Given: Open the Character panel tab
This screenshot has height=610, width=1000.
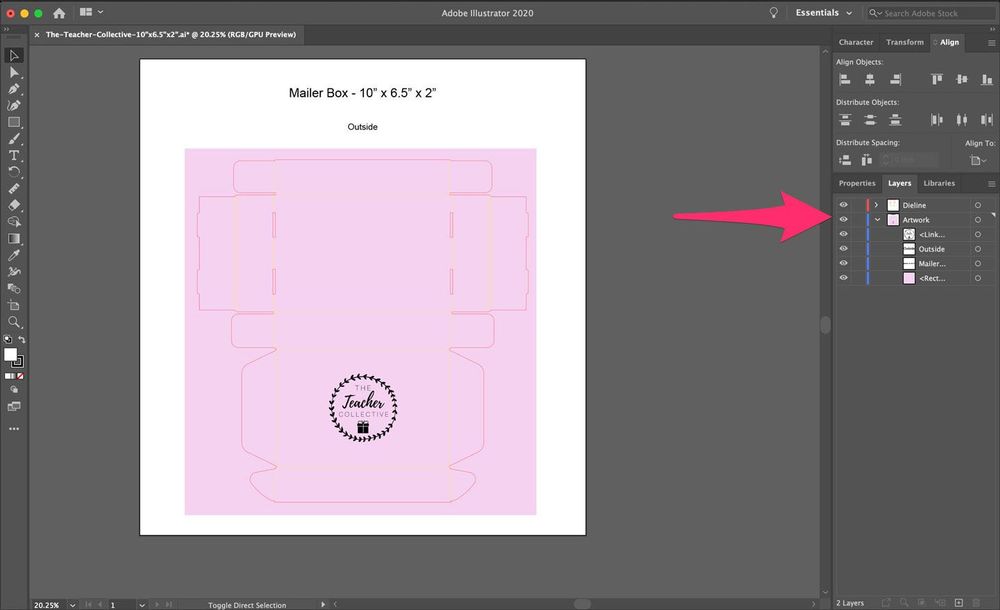Looking at the screenshot, I should coord(856,42).
